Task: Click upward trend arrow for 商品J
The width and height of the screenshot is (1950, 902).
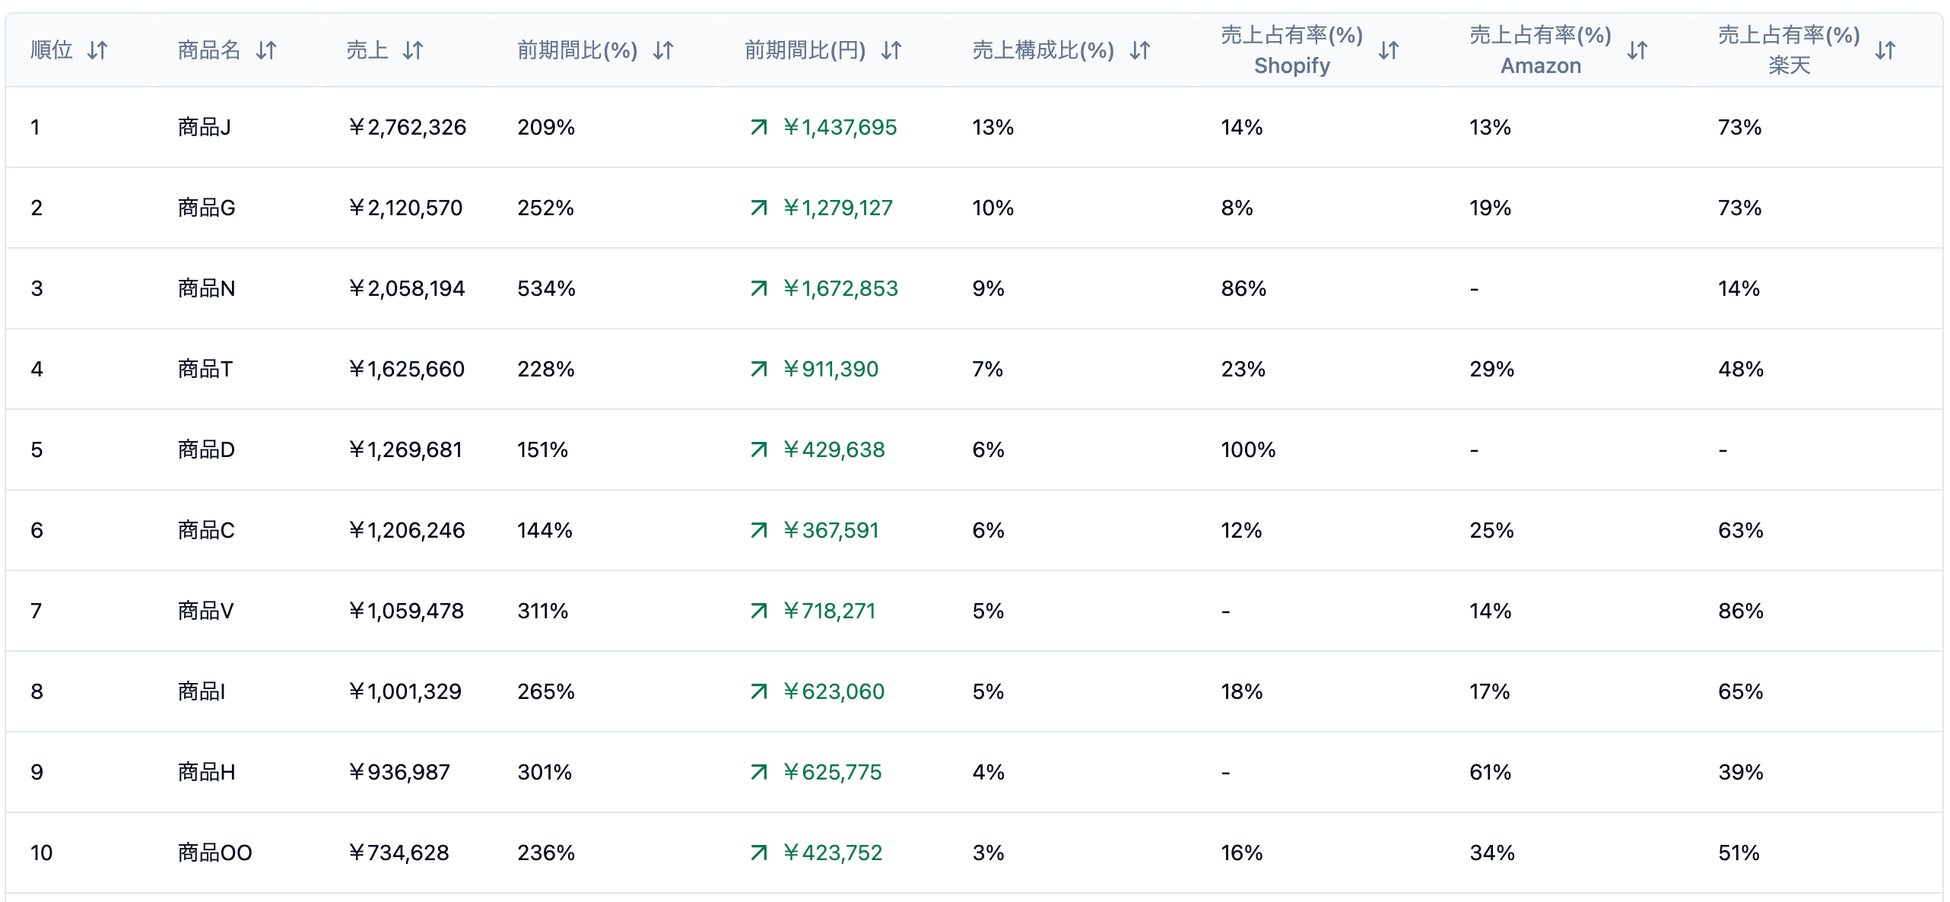Action: [x=759, y=127]
